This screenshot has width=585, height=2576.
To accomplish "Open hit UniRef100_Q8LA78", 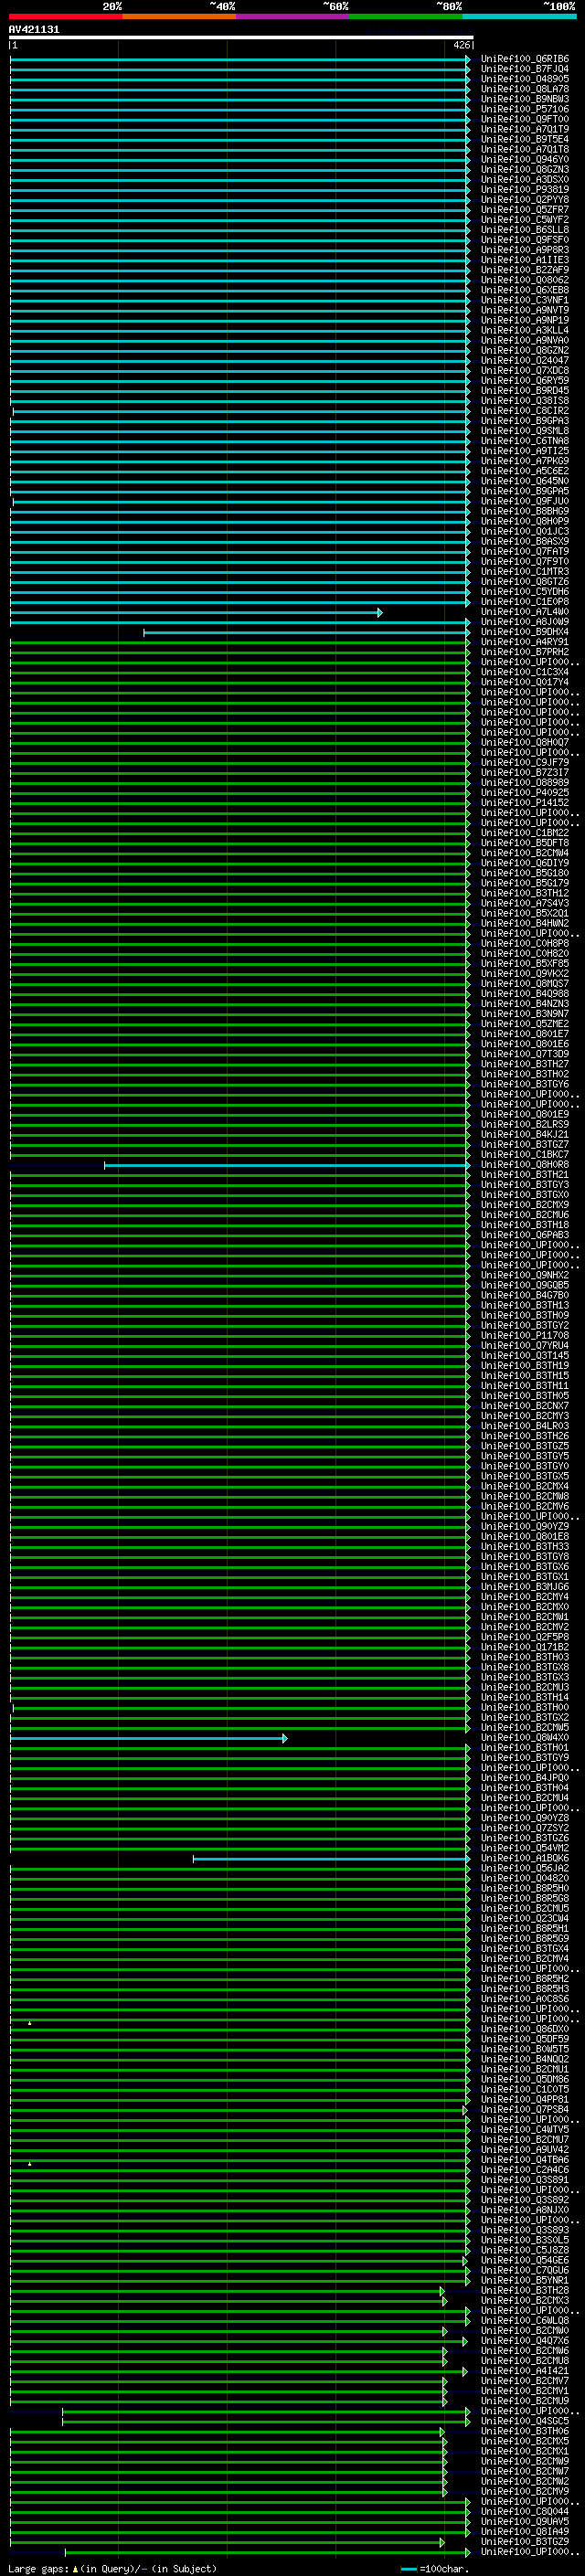I will coord(524,89).
